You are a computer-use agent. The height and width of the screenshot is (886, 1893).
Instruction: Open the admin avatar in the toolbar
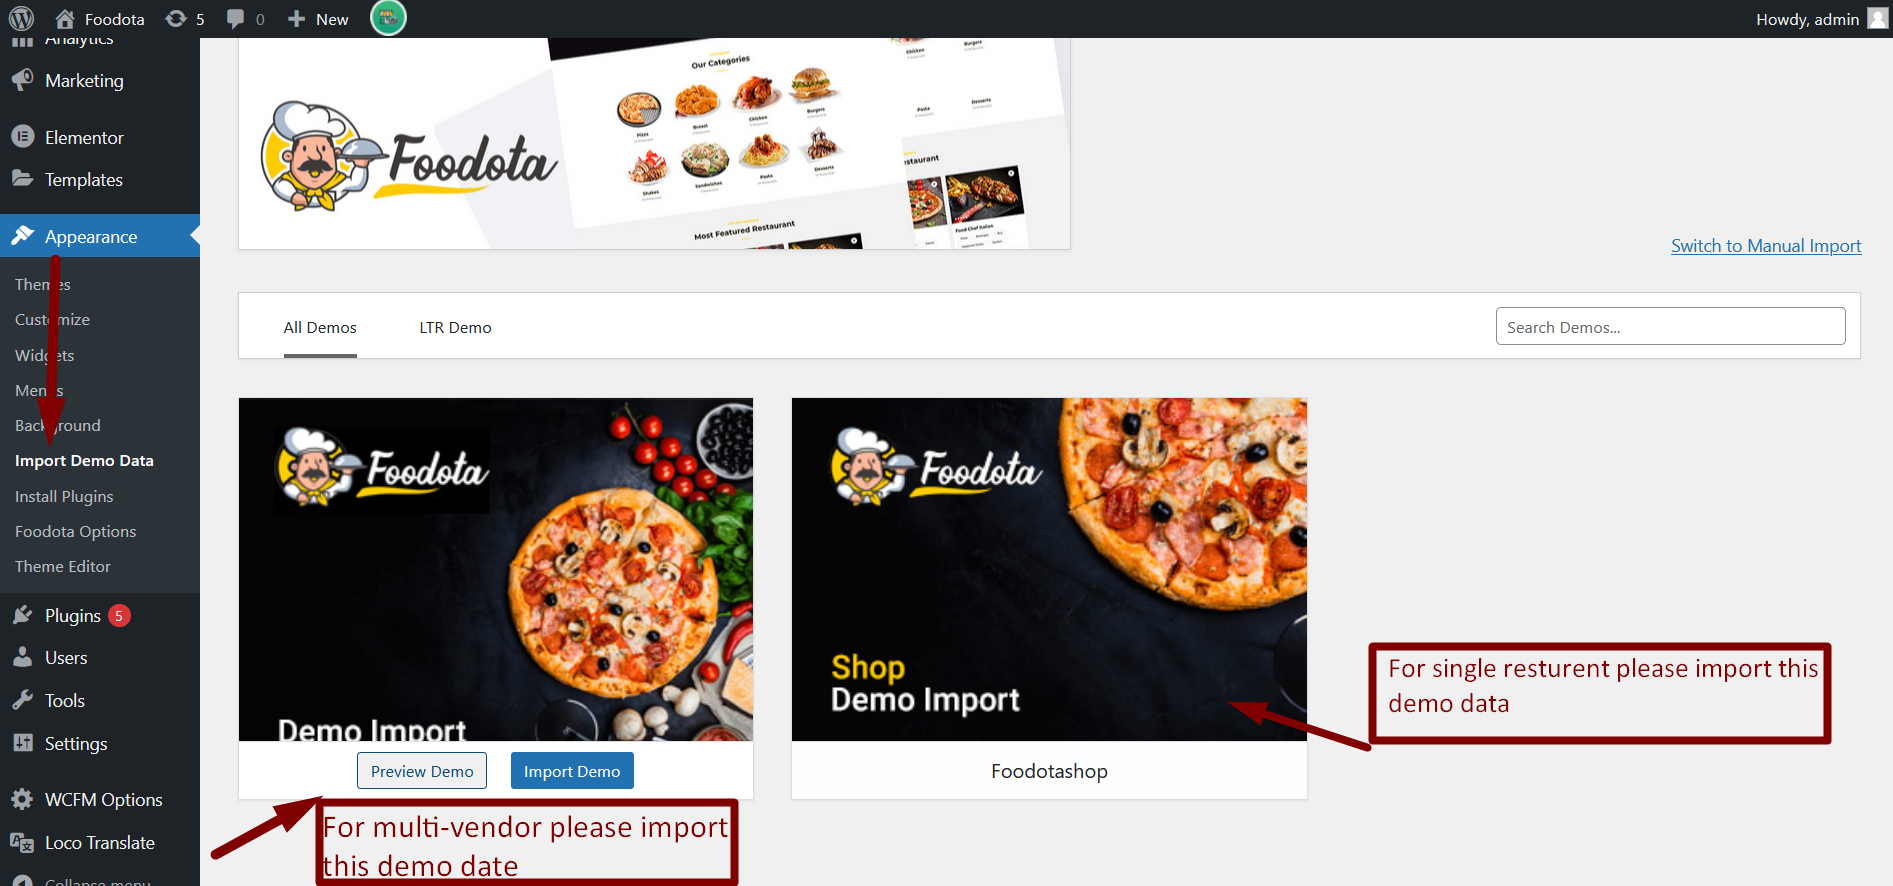click(x=1877, y=19)
